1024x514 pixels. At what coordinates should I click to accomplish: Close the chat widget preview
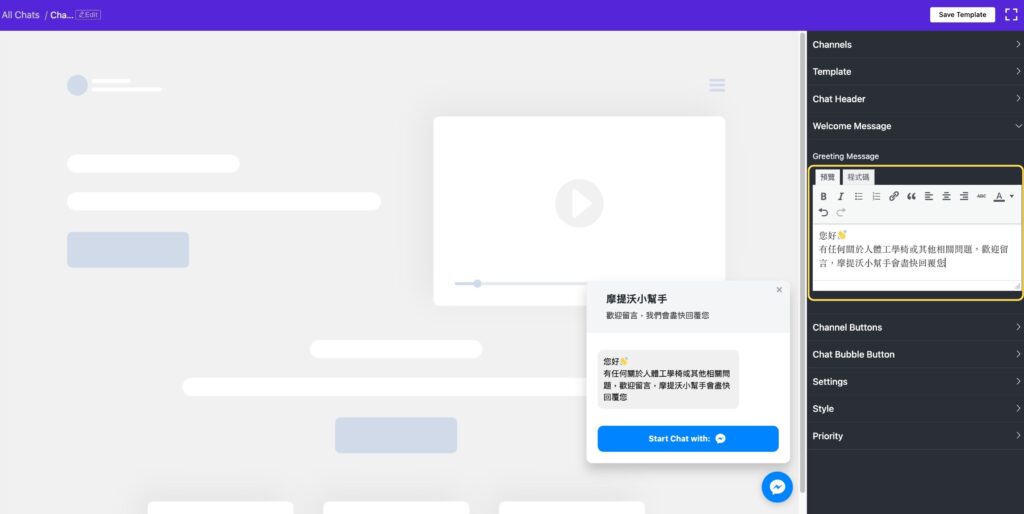[x=779, y=289]
